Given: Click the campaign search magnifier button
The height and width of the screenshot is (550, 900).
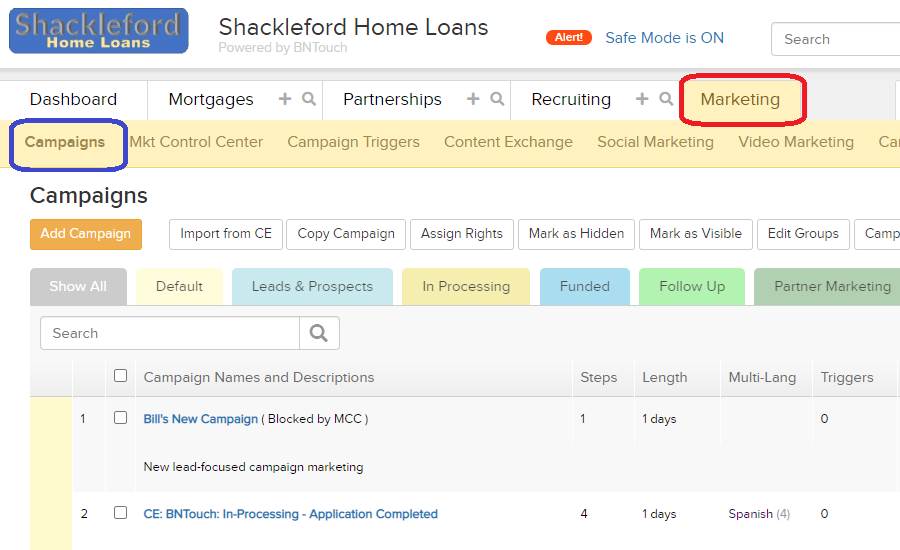Looking at the screenshot, I should tap(319, 333).
